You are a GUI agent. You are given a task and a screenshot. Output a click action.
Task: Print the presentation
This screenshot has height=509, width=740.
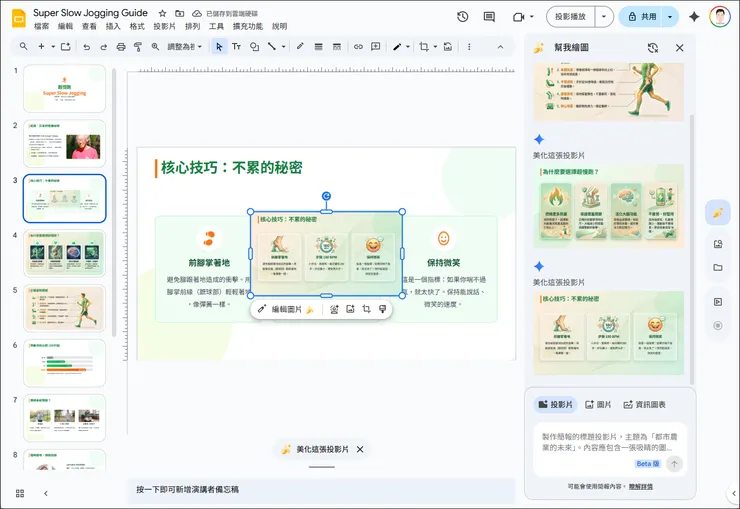[121, 47]
